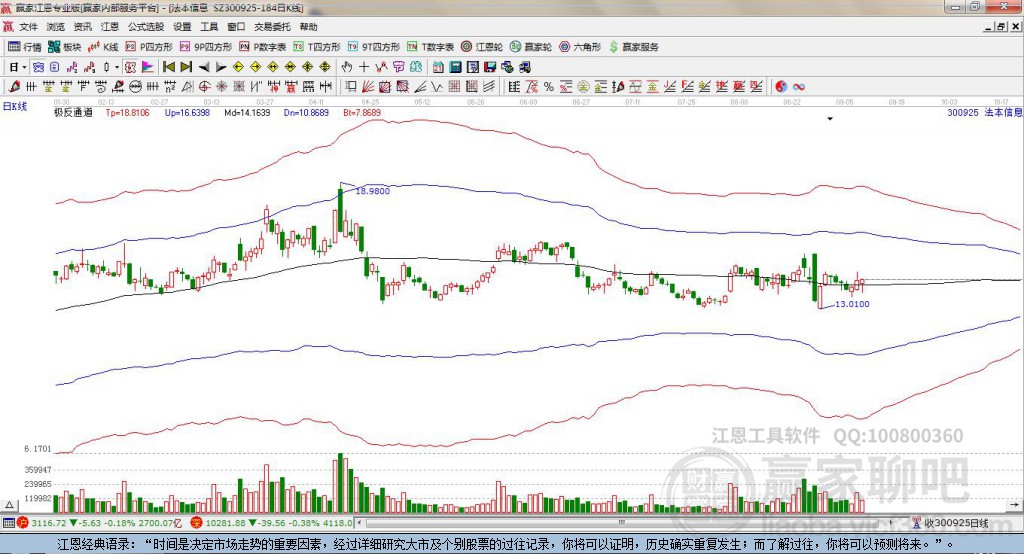The height and width of the screenshot is (554, 1024).
Task: Open the 六角形 hexagon tool
Action: coord(580,47)
